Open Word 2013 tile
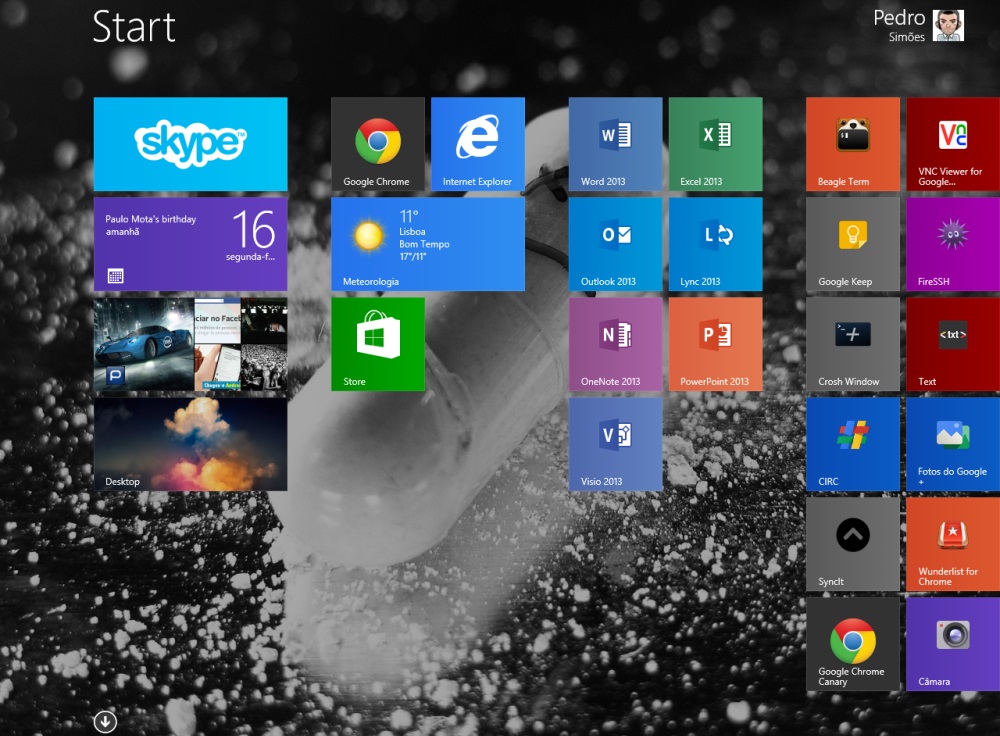The image size is (1000, 736). tap(615, 144)
